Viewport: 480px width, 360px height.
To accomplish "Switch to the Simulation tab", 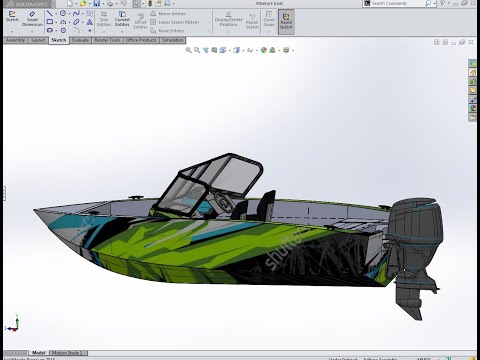I will pyautogui.click(x=173, y=40).
